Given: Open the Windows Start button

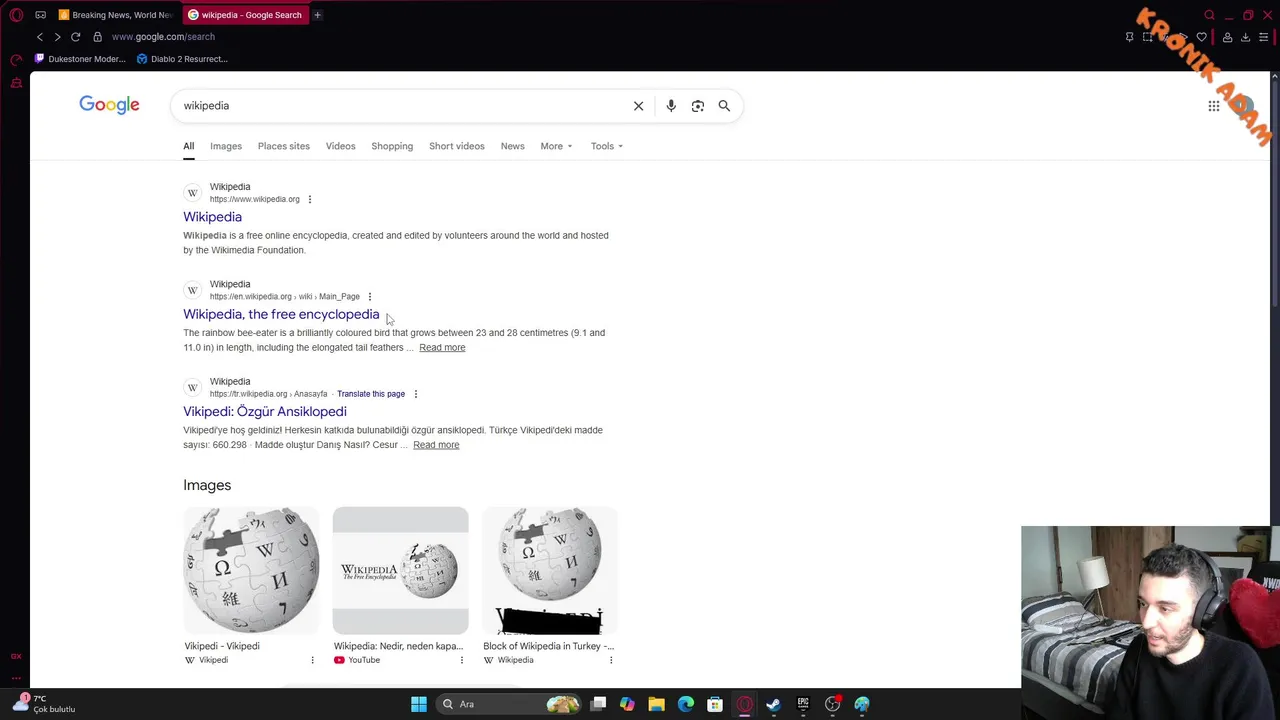Looking at the screenshot, I should (x=419, y=704).
